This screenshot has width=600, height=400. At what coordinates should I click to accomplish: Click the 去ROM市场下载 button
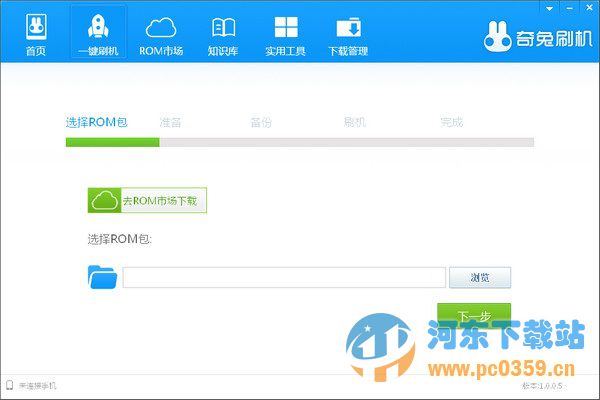tap(147, 200)
